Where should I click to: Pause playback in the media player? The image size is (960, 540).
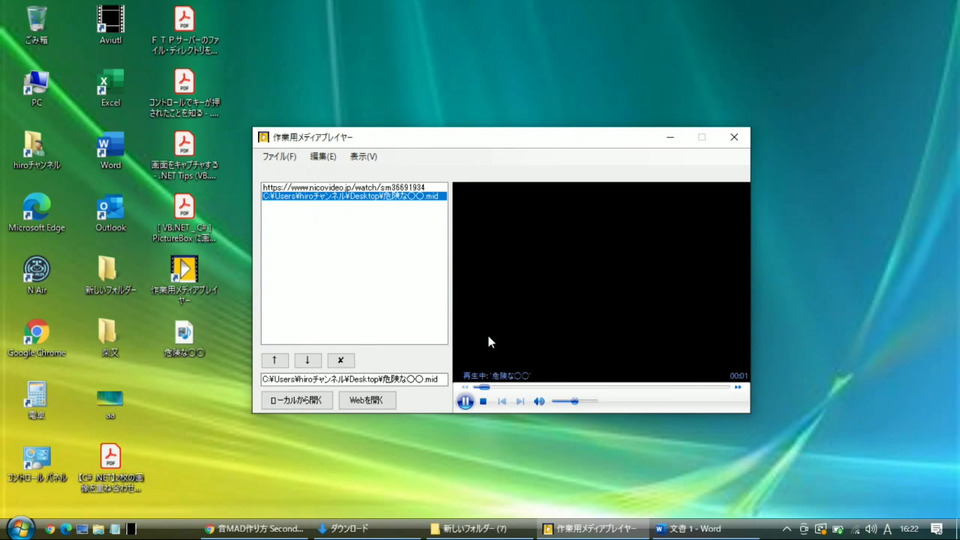point(465,401)
